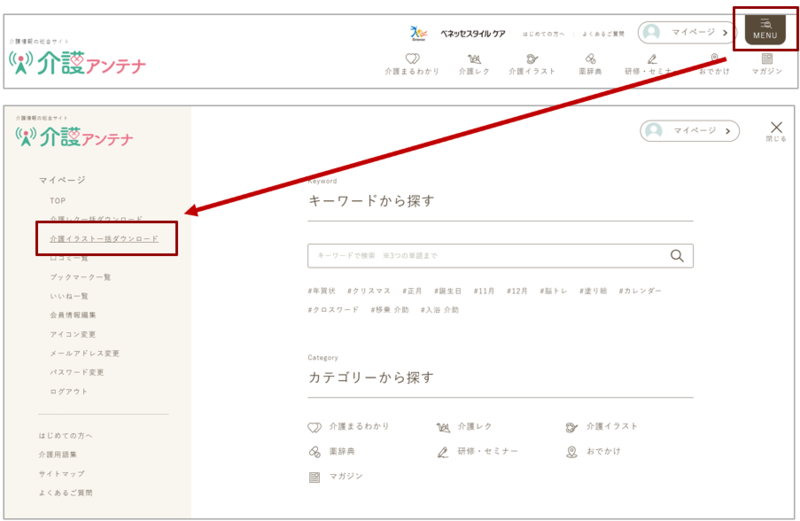Viewport: 800px width, 521px height.
Task: Open サイトマップ link in sidebar footer
Action: [x=61, y=473]
